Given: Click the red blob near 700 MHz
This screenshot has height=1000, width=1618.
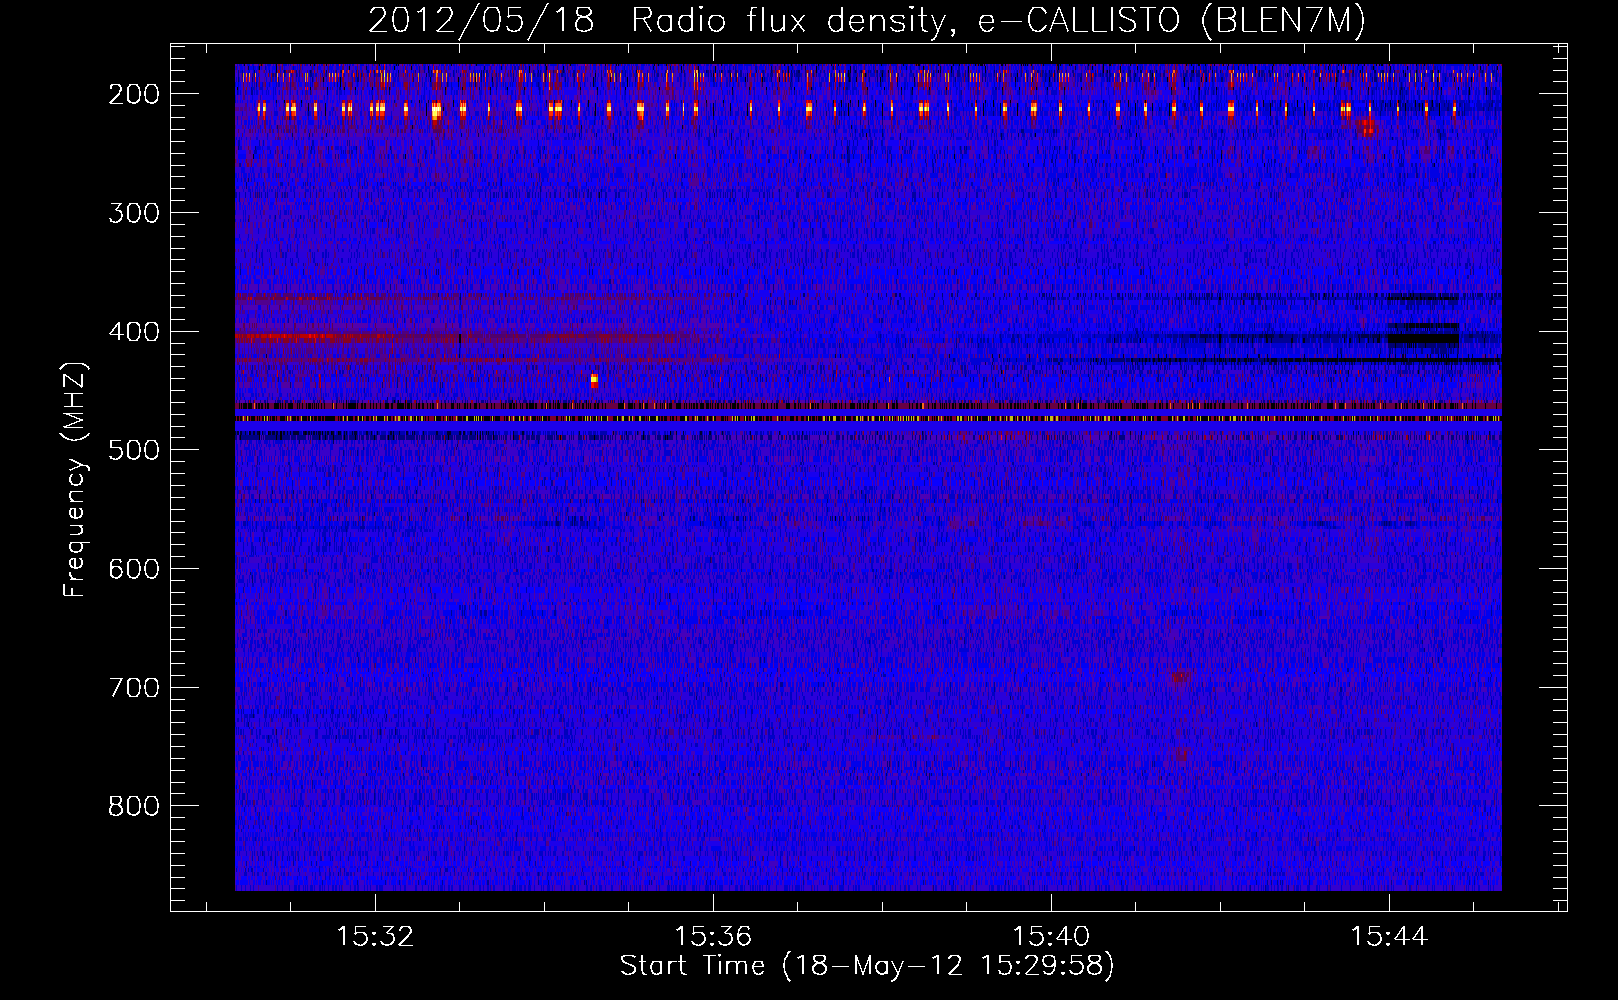Looking at the screenshot, I should pyautogui.click(x=1181, y=677).
